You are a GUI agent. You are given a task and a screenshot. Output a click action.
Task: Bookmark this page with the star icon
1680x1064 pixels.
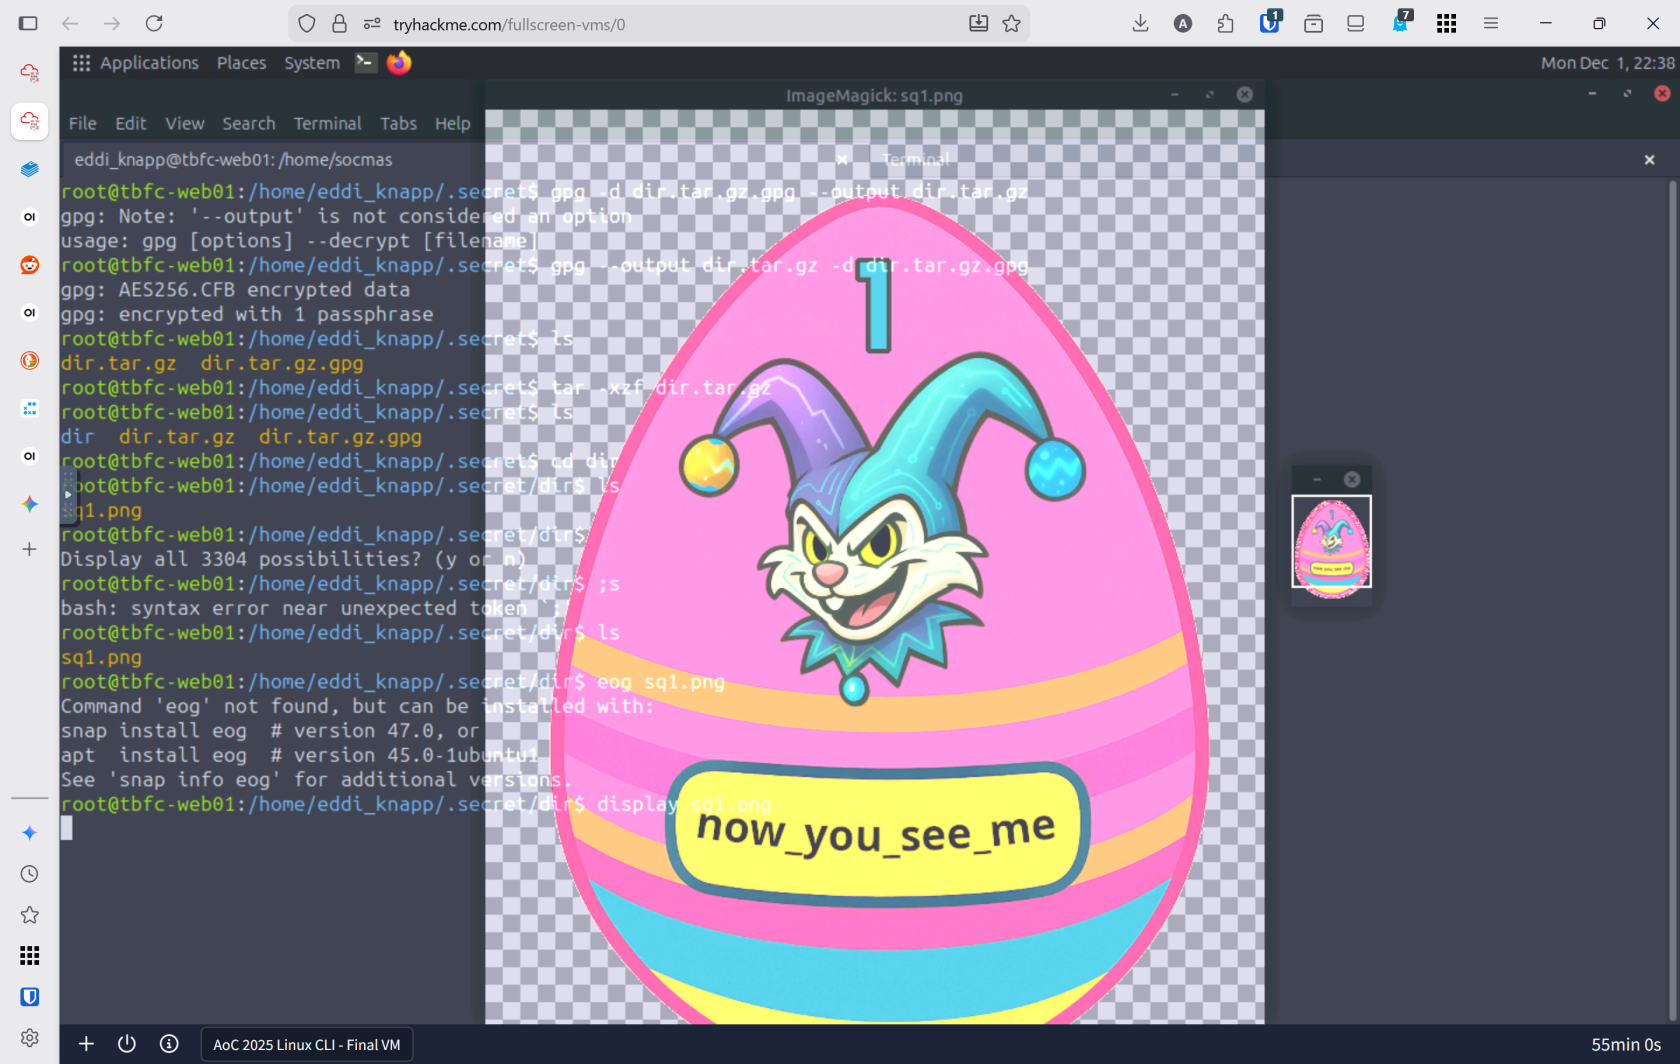pos(1012,24)
